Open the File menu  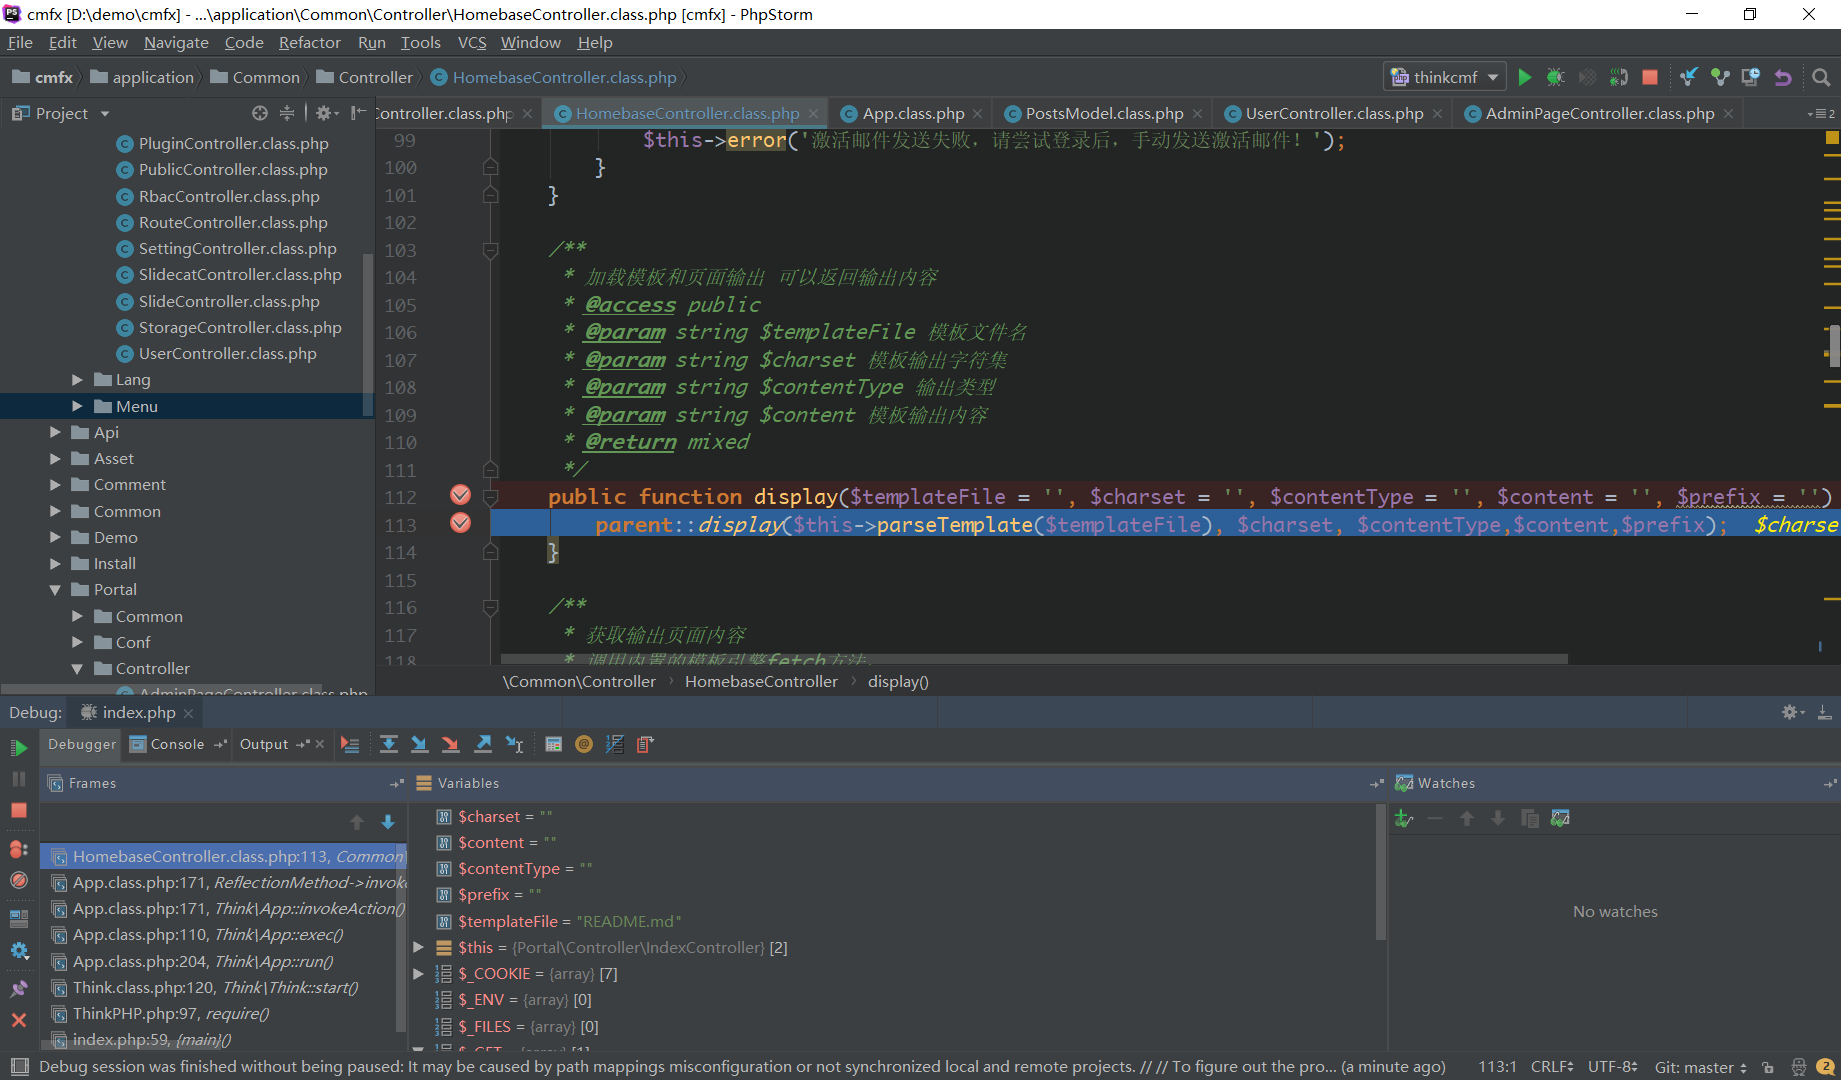20,42
